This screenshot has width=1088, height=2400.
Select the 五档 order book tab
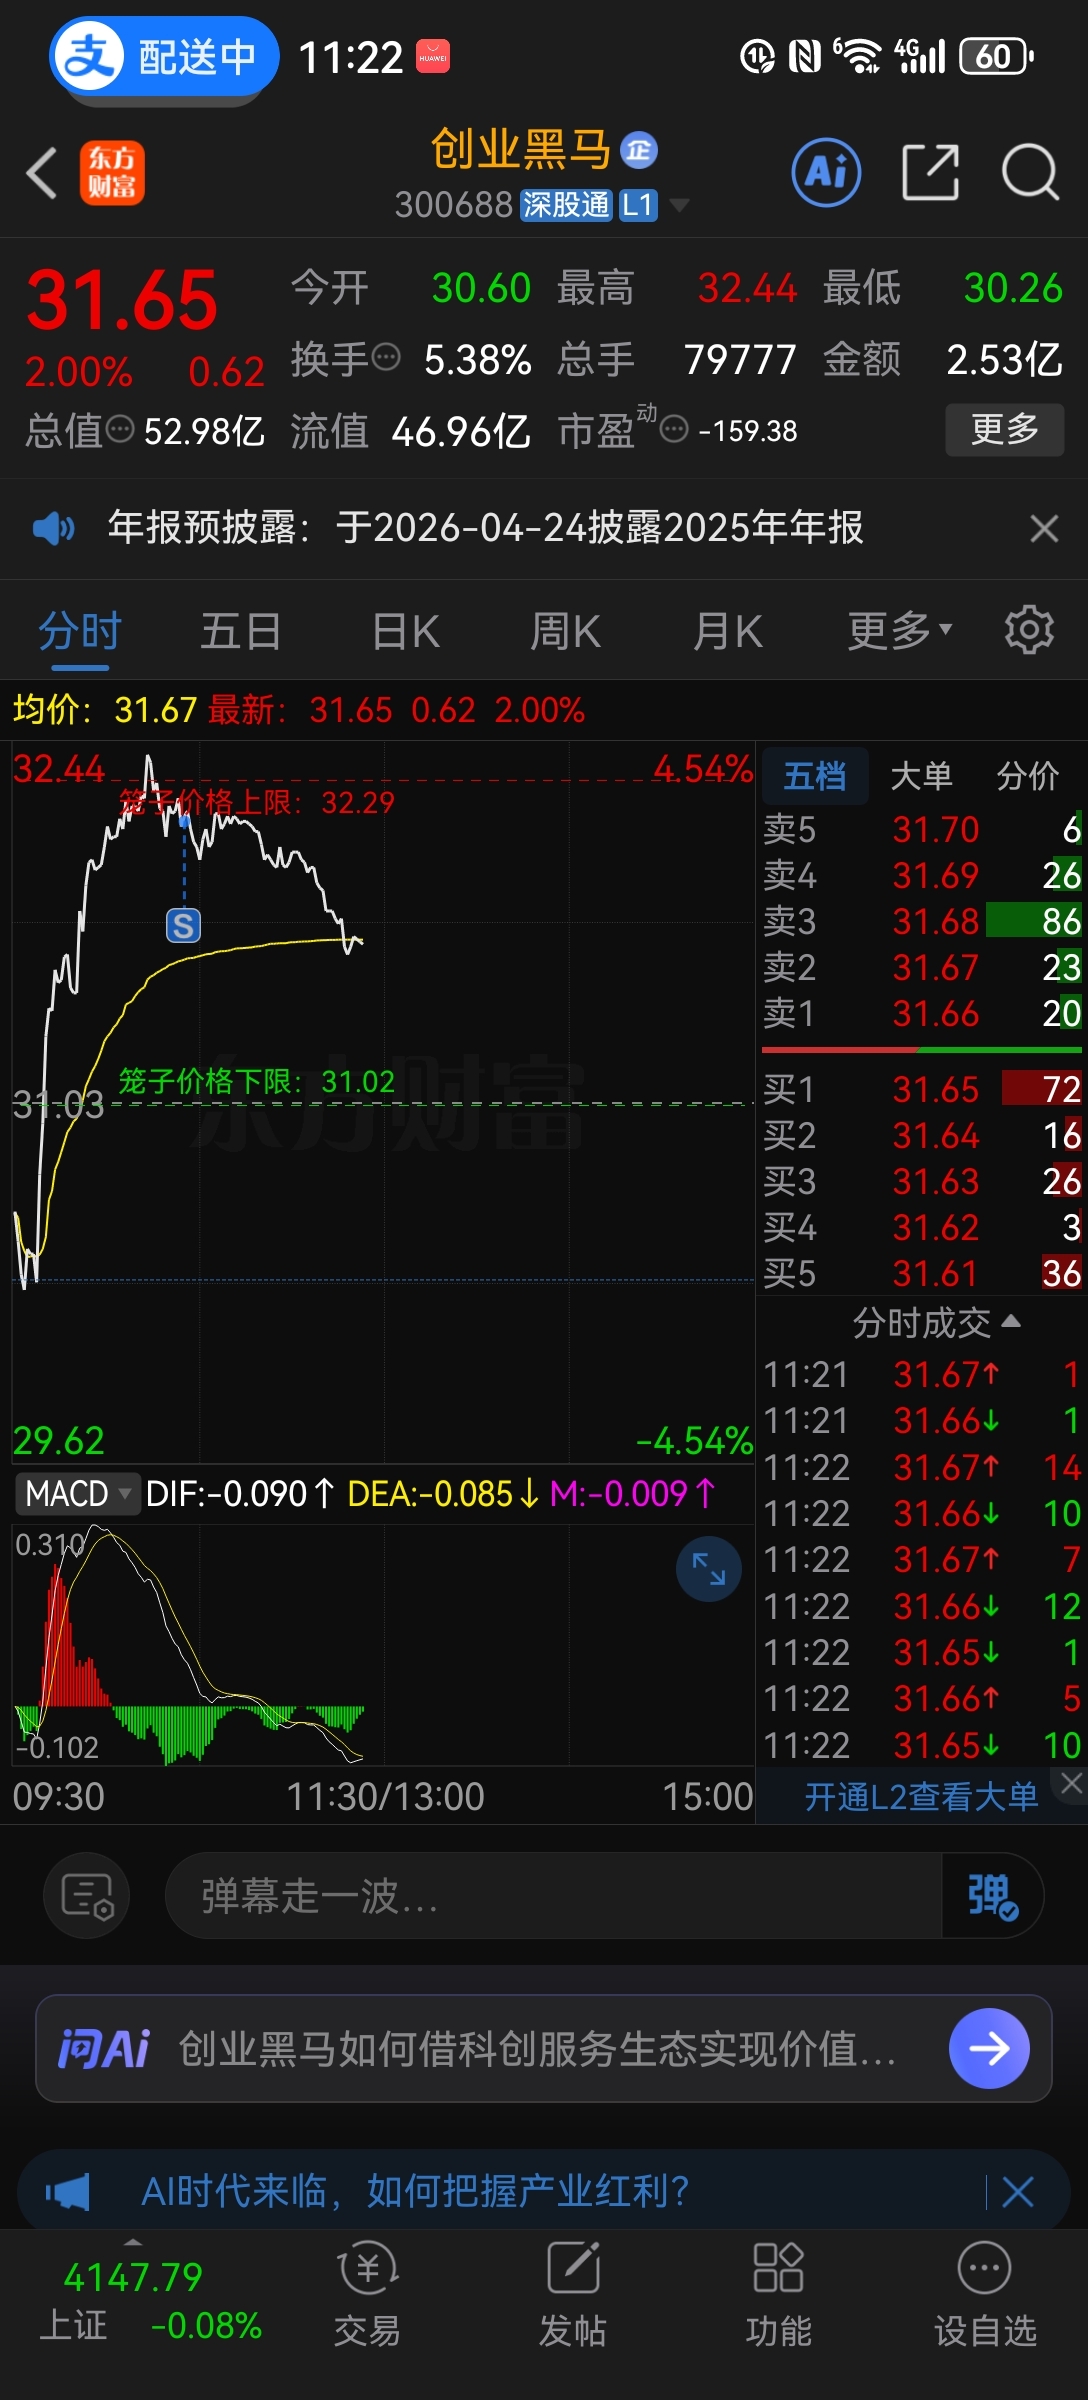(x=815, y=776)
